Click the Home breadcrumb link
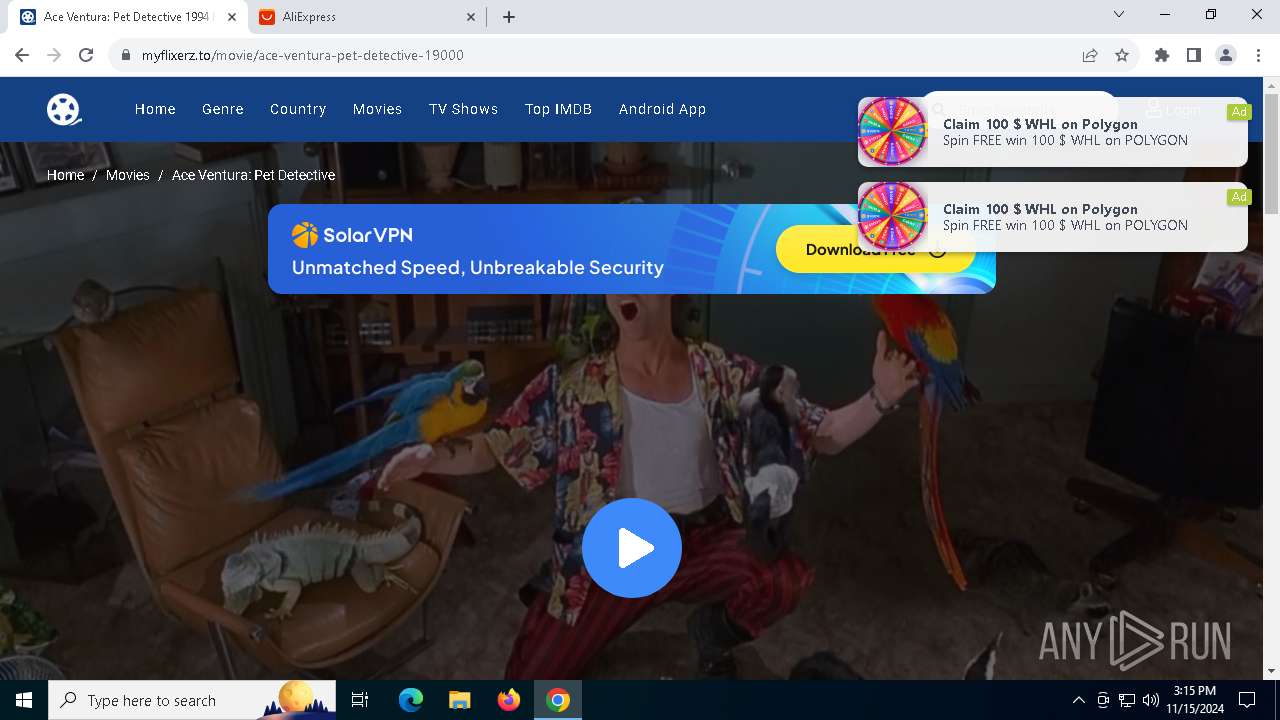The width and height of the screenshot is (1280, 720). pos(65,175)
